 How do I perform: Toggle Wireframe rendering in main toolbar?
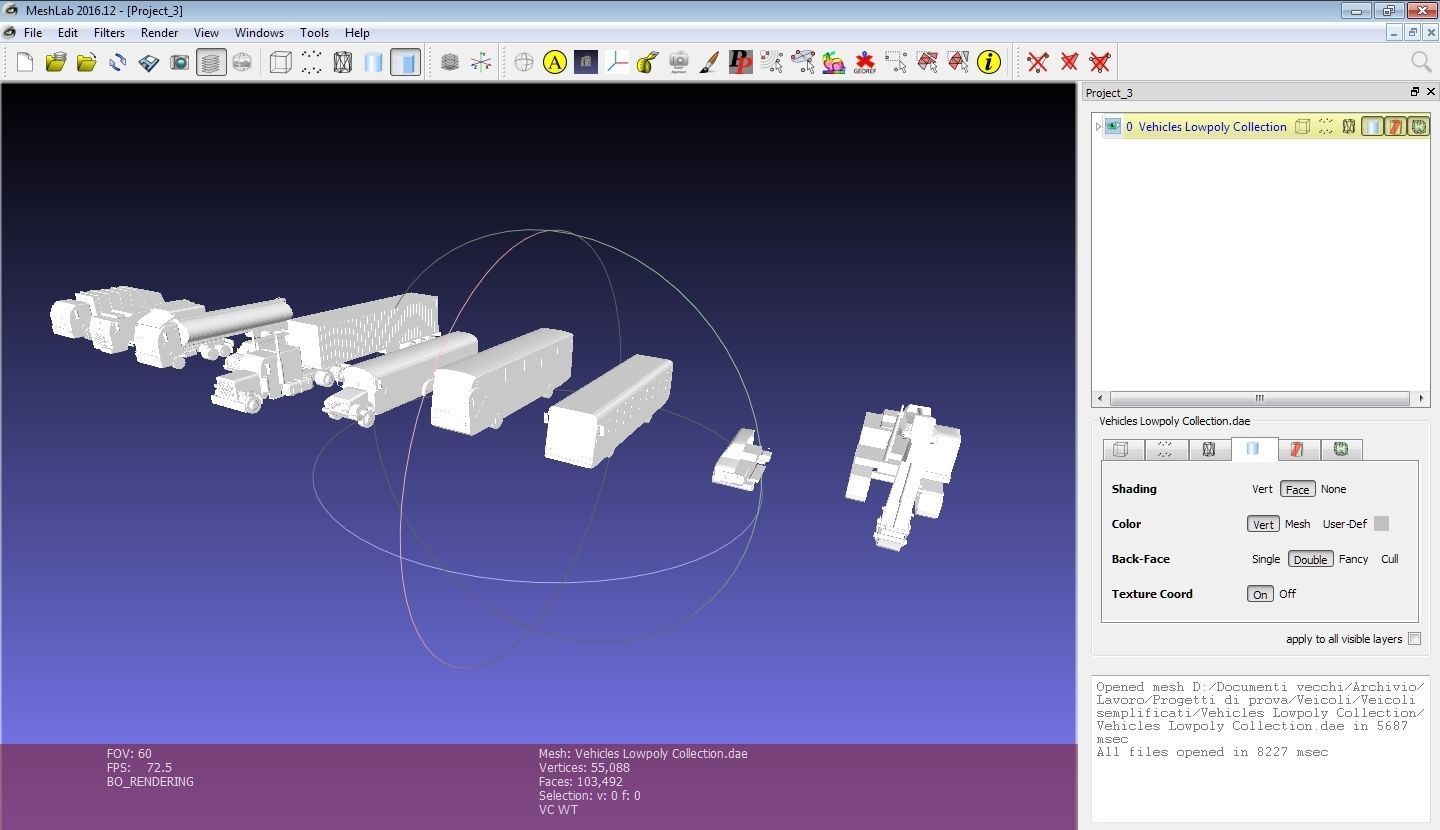click(343, 62)
